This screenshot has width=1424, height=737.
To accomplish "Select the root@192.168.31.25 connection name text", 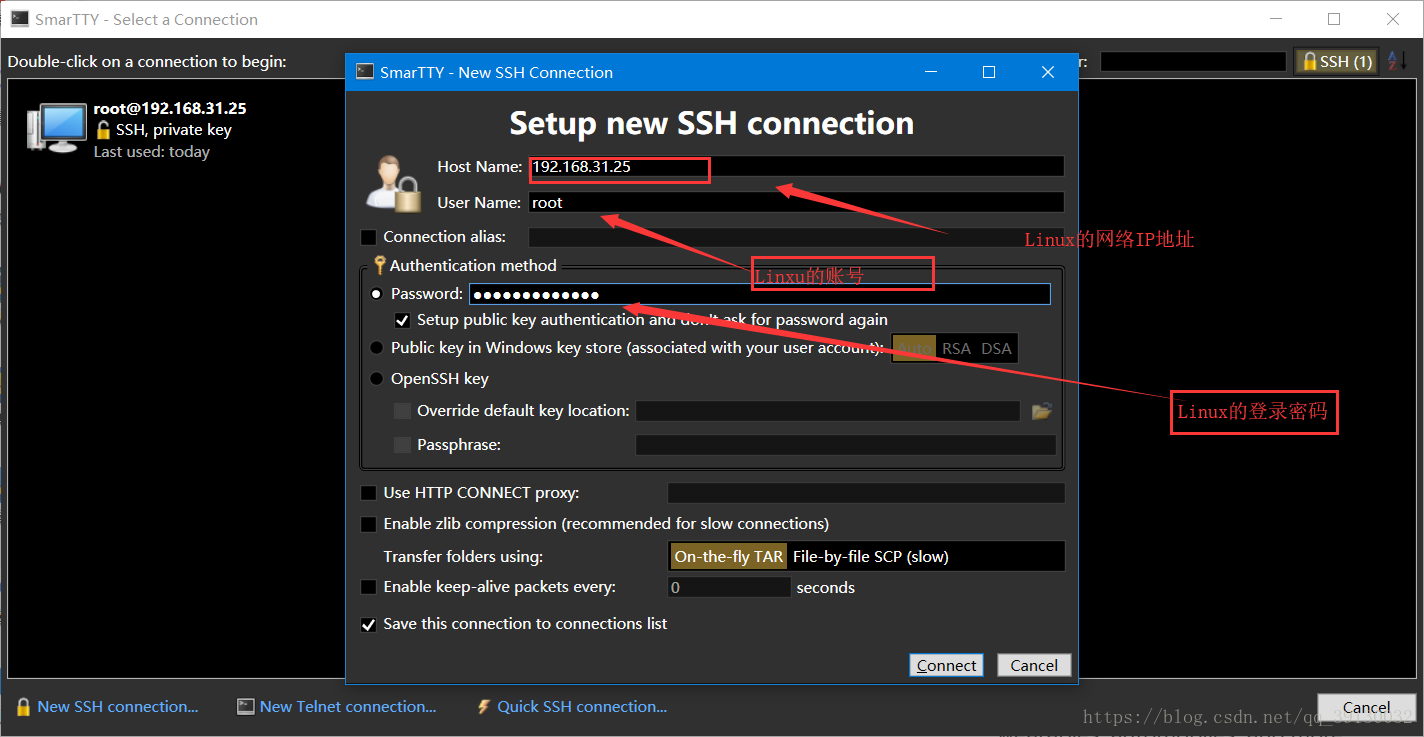I will tap(170, 108).
